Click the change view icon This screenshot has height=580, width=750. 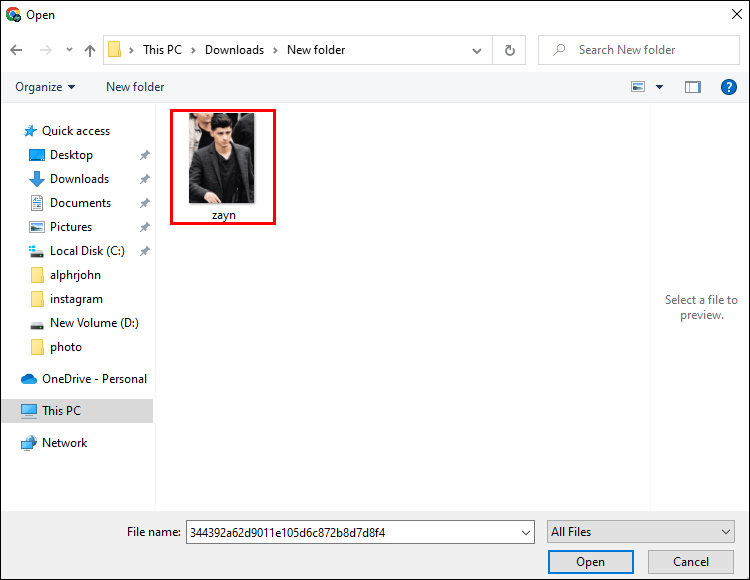pyautogui.click(x=639, y=87)
